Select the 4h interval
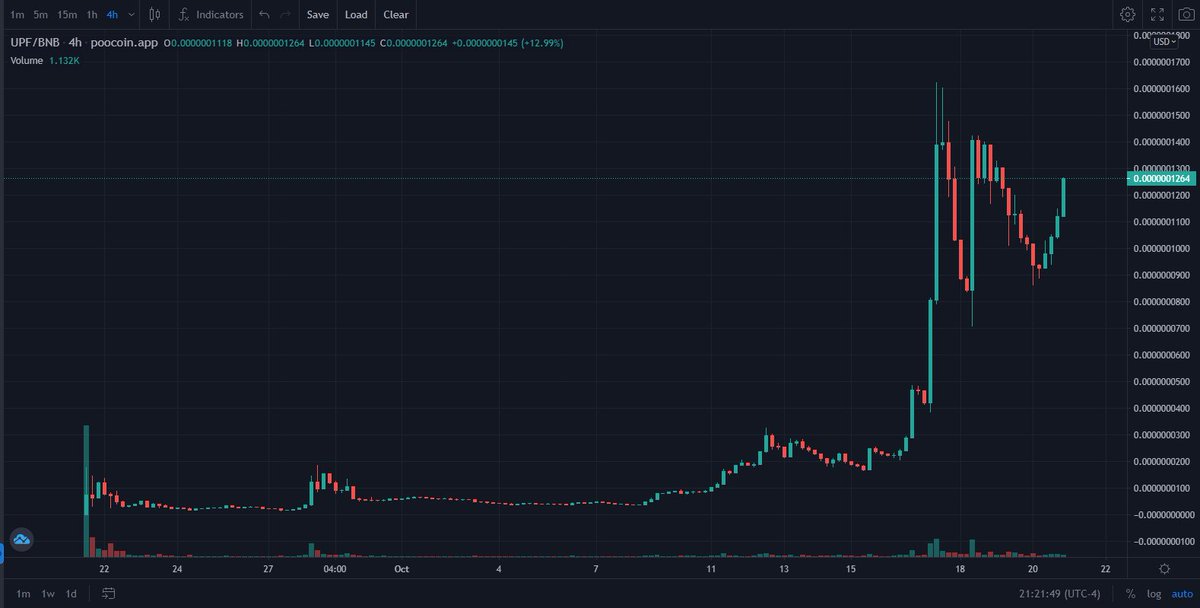This screenshot has width=1200, height=608. coord(112,15)
